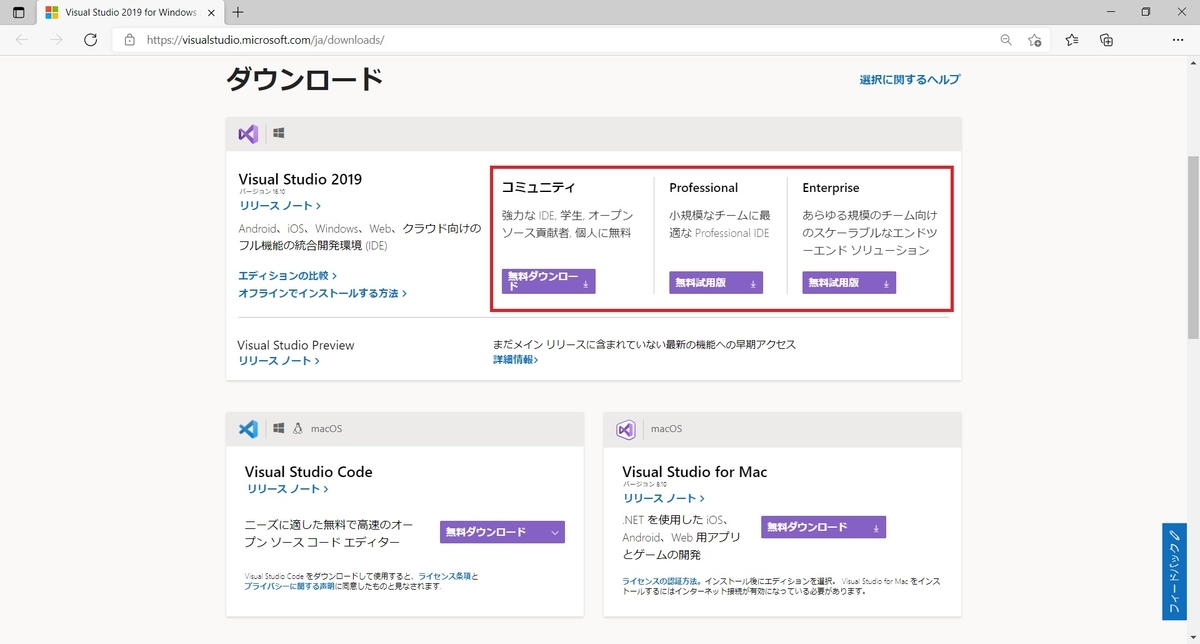The image size is (1200, 644).
Task: Click the lock icon in address bar
Action: (x=129, y=40)
